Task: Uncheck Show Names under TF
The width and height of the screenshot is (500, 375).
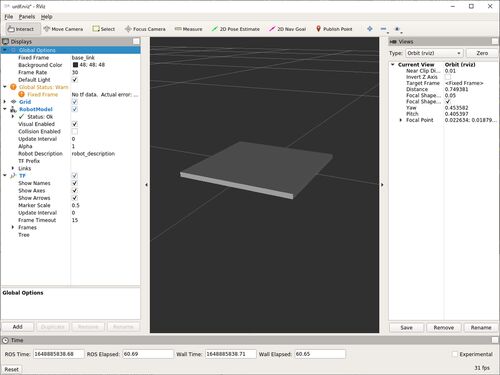Action: [75, 183]
